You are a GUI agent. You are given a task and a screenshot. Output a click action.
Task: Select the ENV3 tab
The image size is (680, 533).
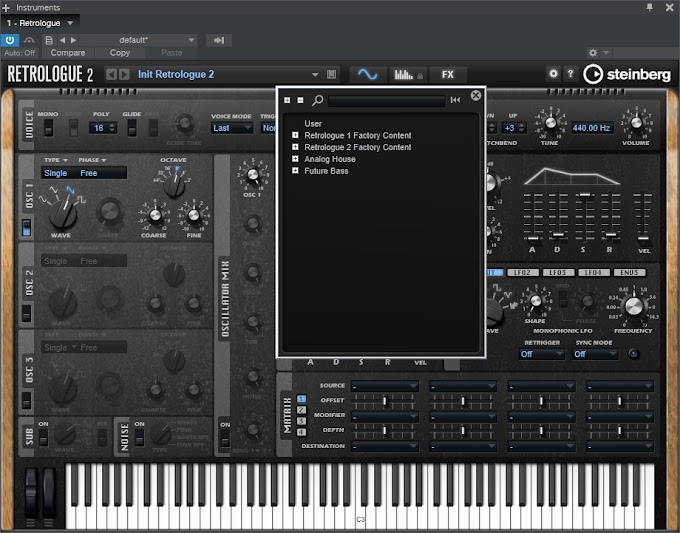[629, 272]
